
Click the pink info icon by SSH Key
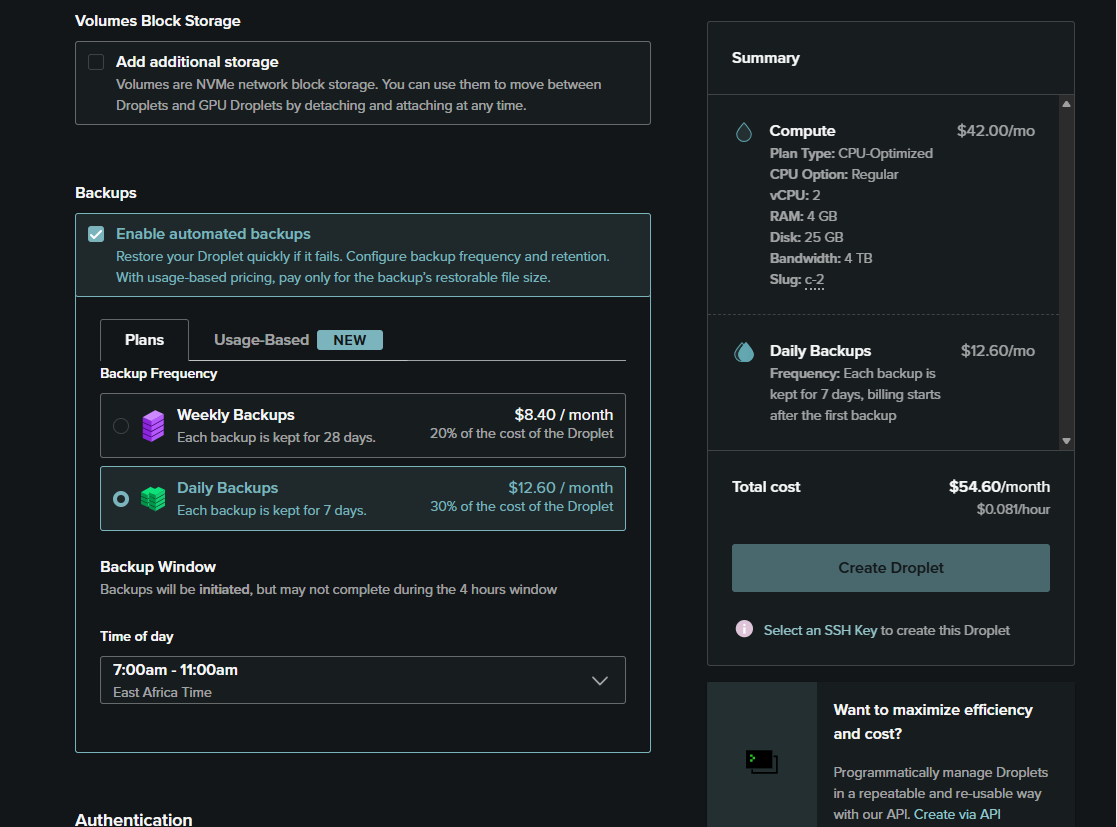[x=744, y=629]
